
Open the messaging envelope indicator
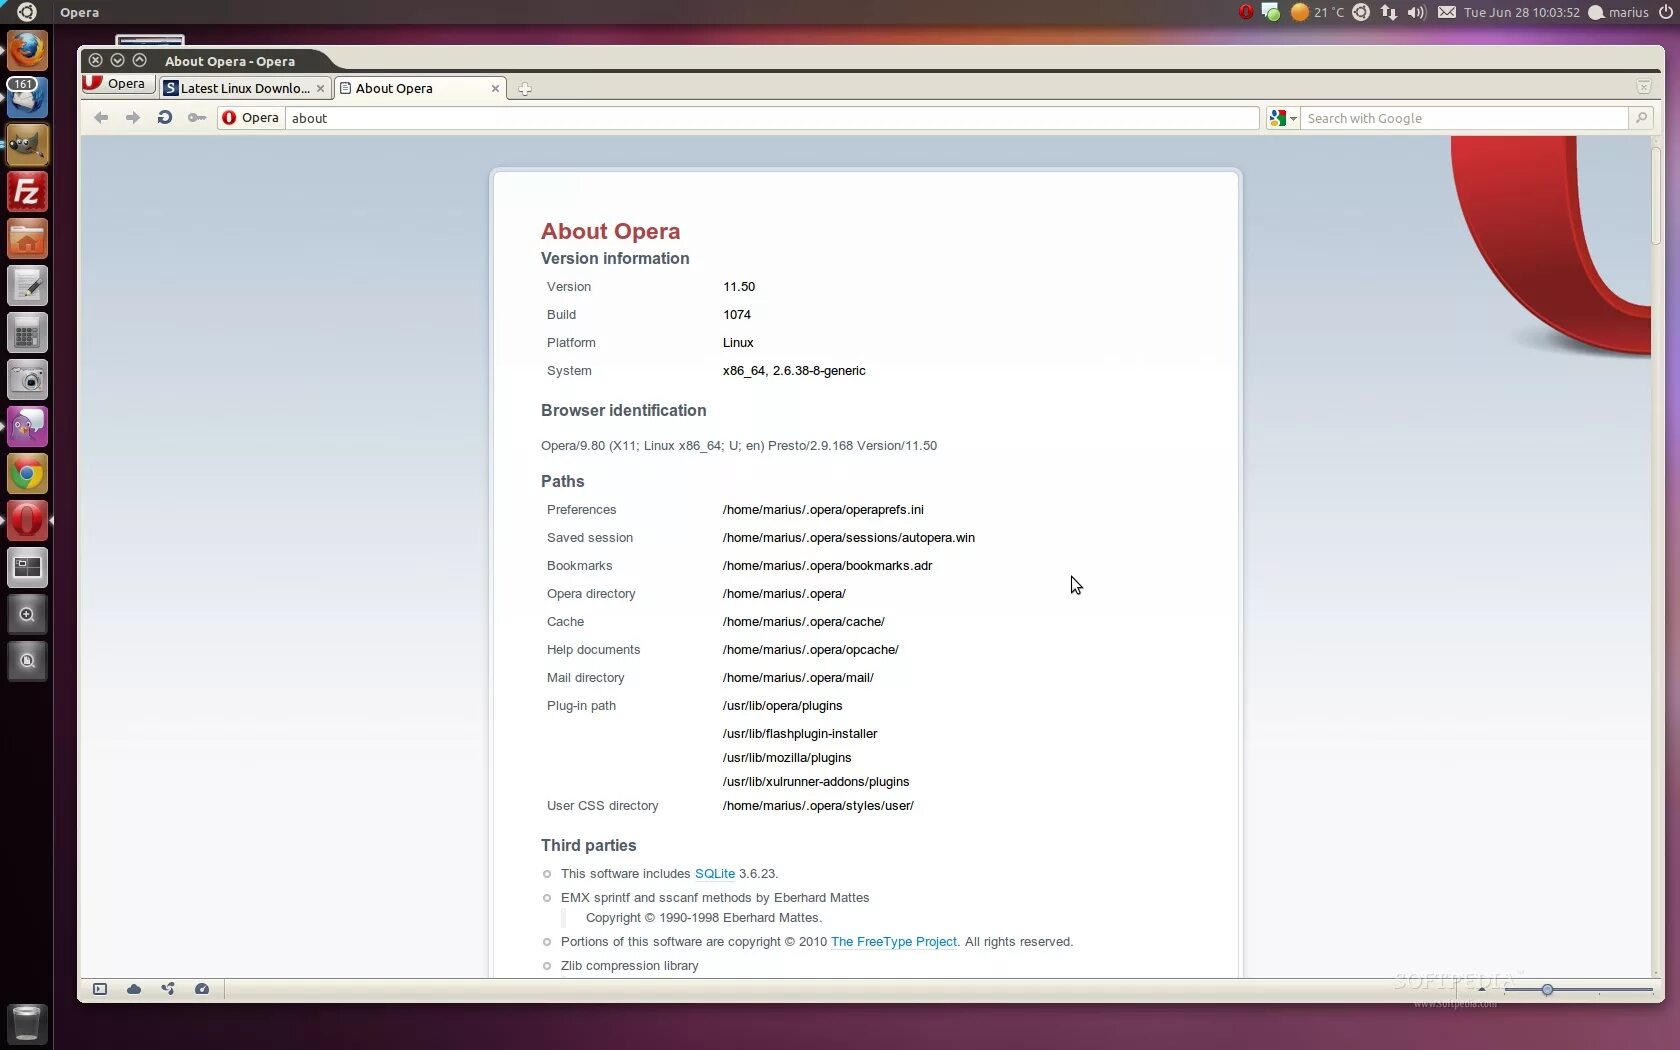(1447, 12)
